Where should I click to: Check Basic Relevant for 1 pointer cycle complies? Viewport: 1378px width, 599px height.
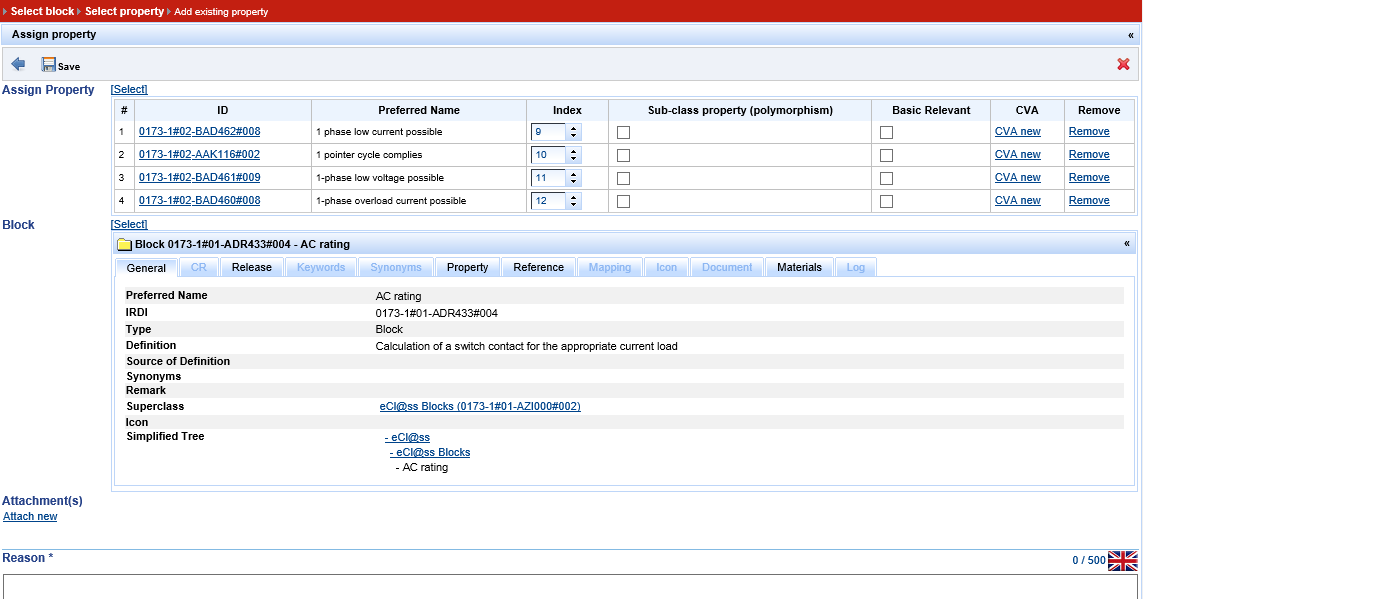pos(886,155)
